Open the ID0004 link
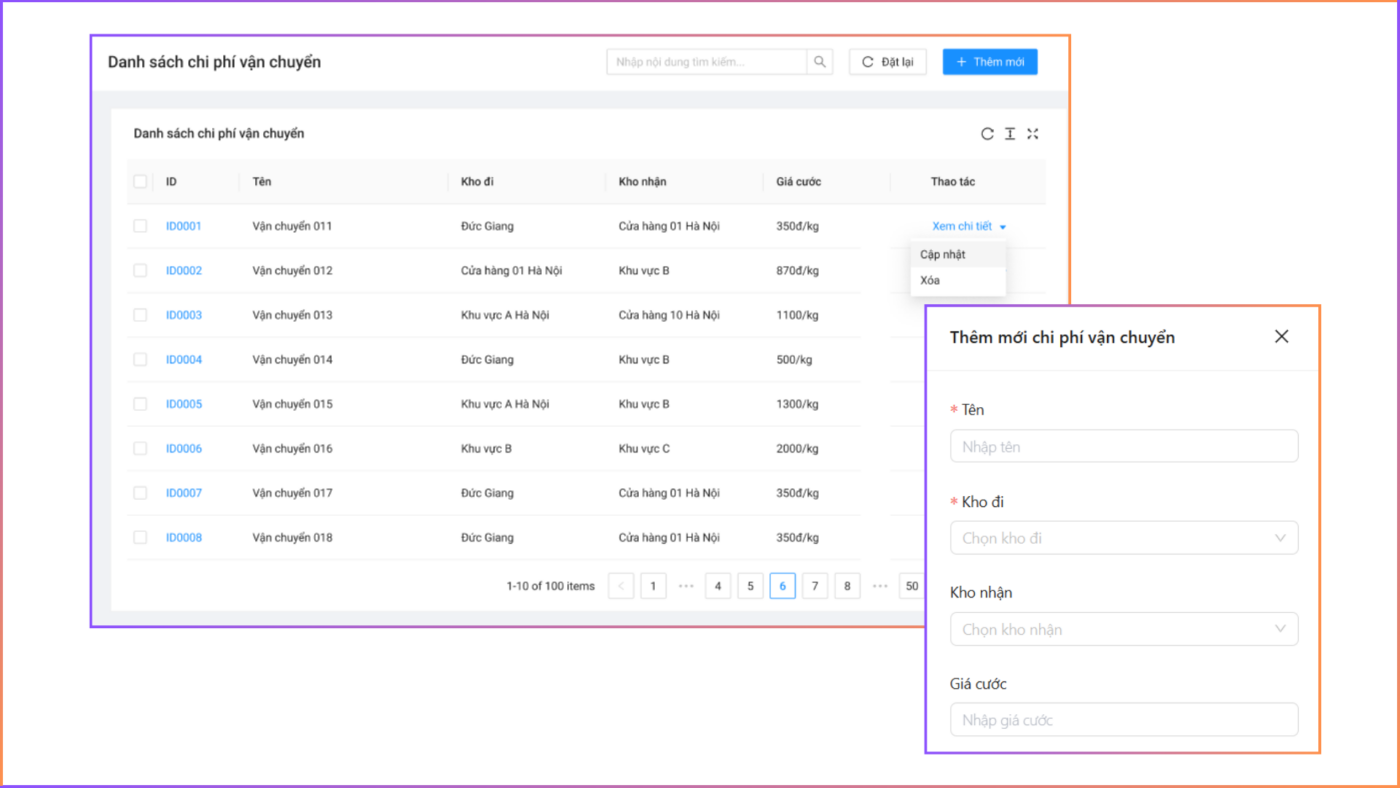 184,360
